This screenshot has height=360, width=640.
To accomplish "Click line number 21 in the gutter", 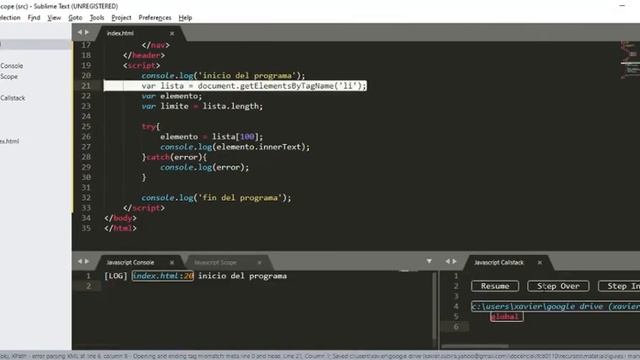I will click(86, 86).
